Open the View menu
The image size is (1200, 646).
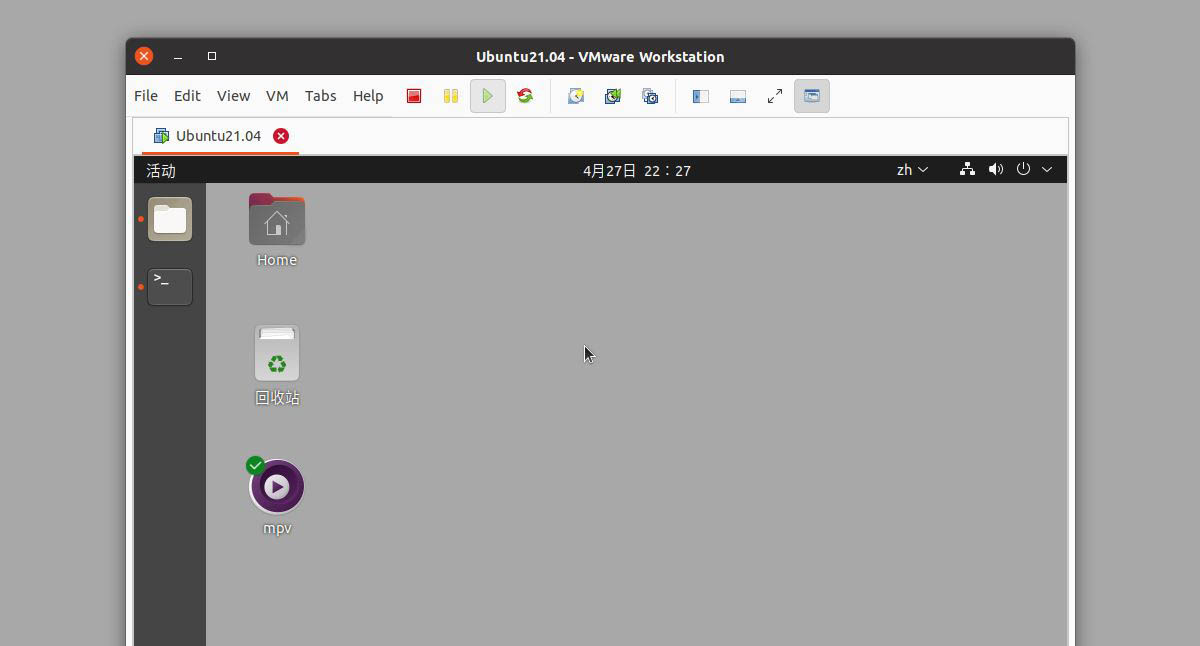tap(233, 96)
